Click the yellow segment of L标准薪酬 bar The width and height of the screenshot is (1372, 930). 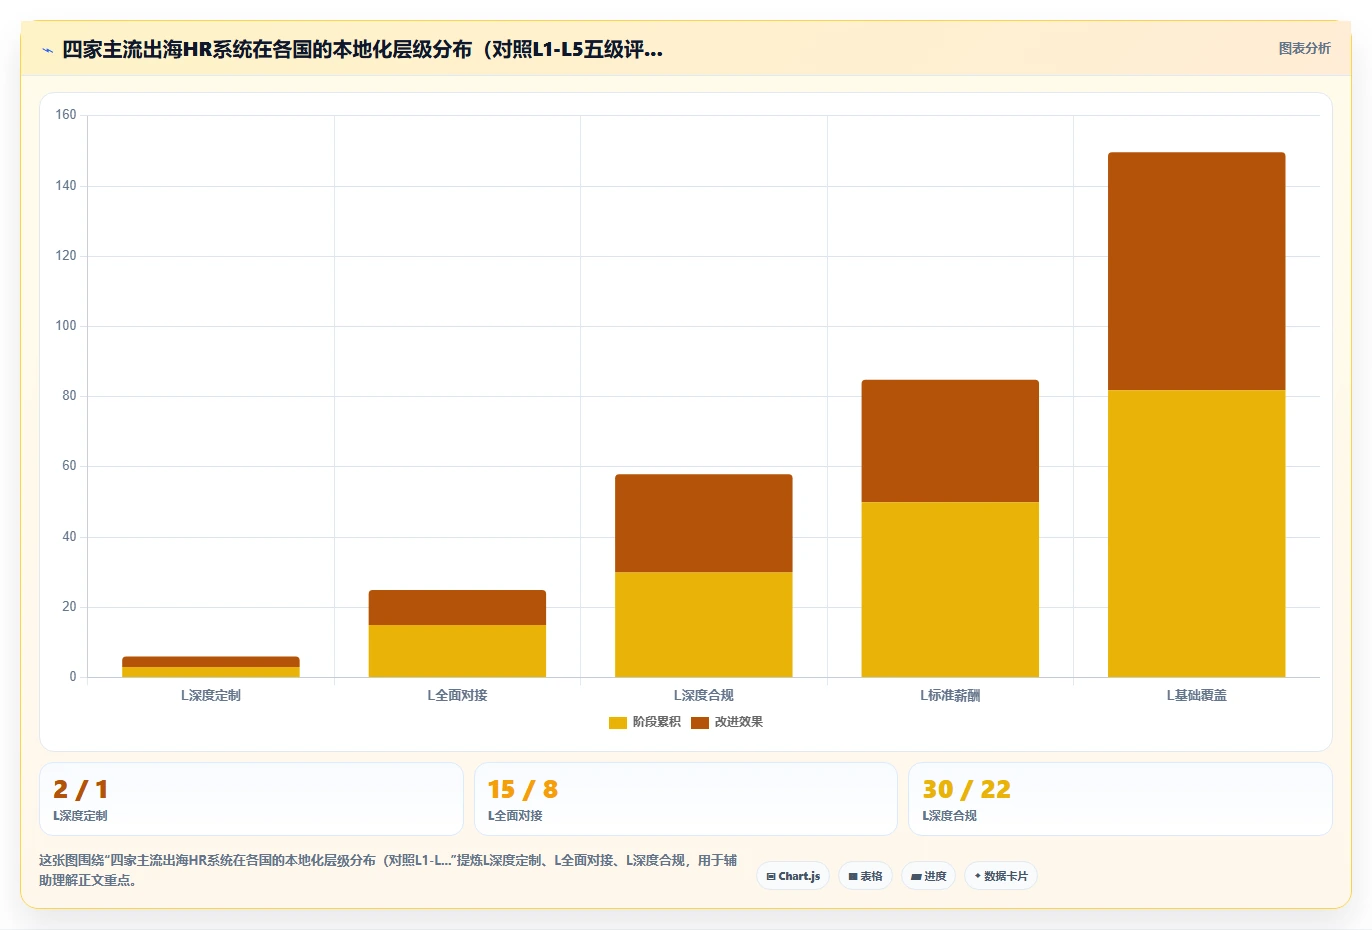pyautogui.click(x=950, y=589)
